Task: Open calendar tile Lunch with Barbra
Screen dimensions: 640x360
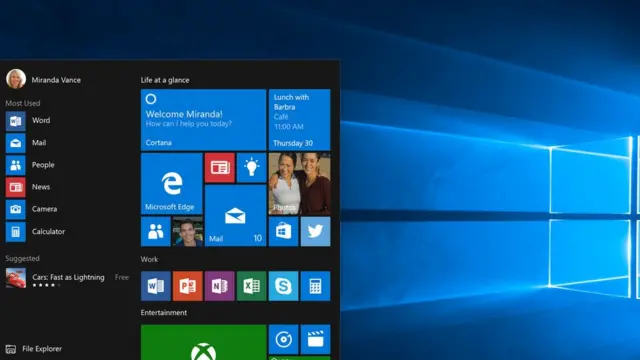Action: point(299,120)
